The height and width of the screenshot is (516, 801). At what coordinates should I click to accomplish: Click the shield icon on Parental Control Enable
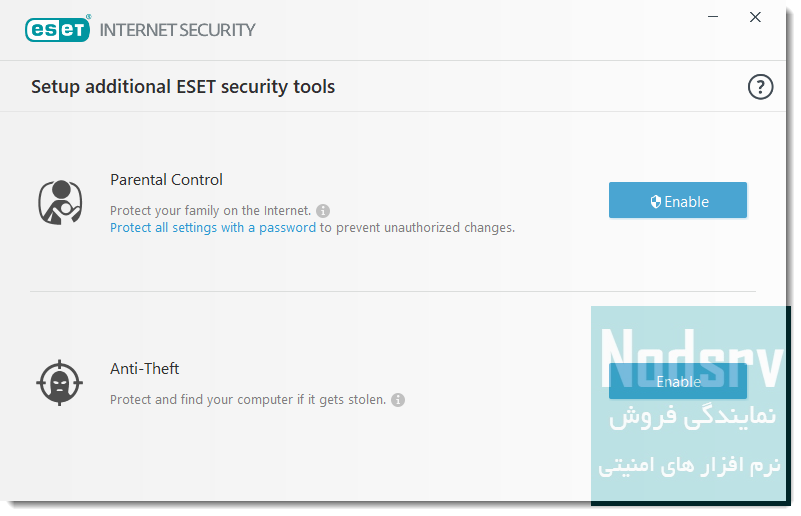(656, 201)
